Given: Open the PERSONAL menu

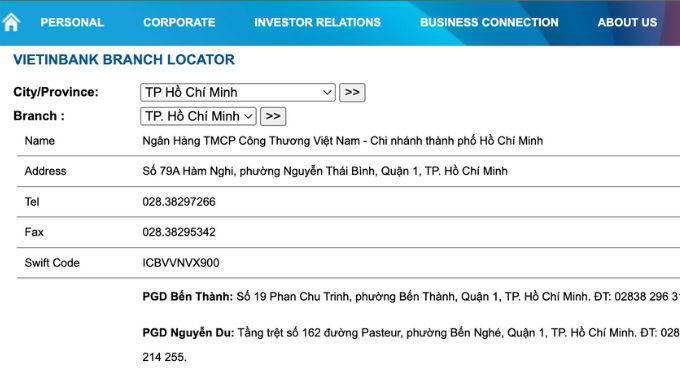Looking at the screenshot, I should click(72, 23).
